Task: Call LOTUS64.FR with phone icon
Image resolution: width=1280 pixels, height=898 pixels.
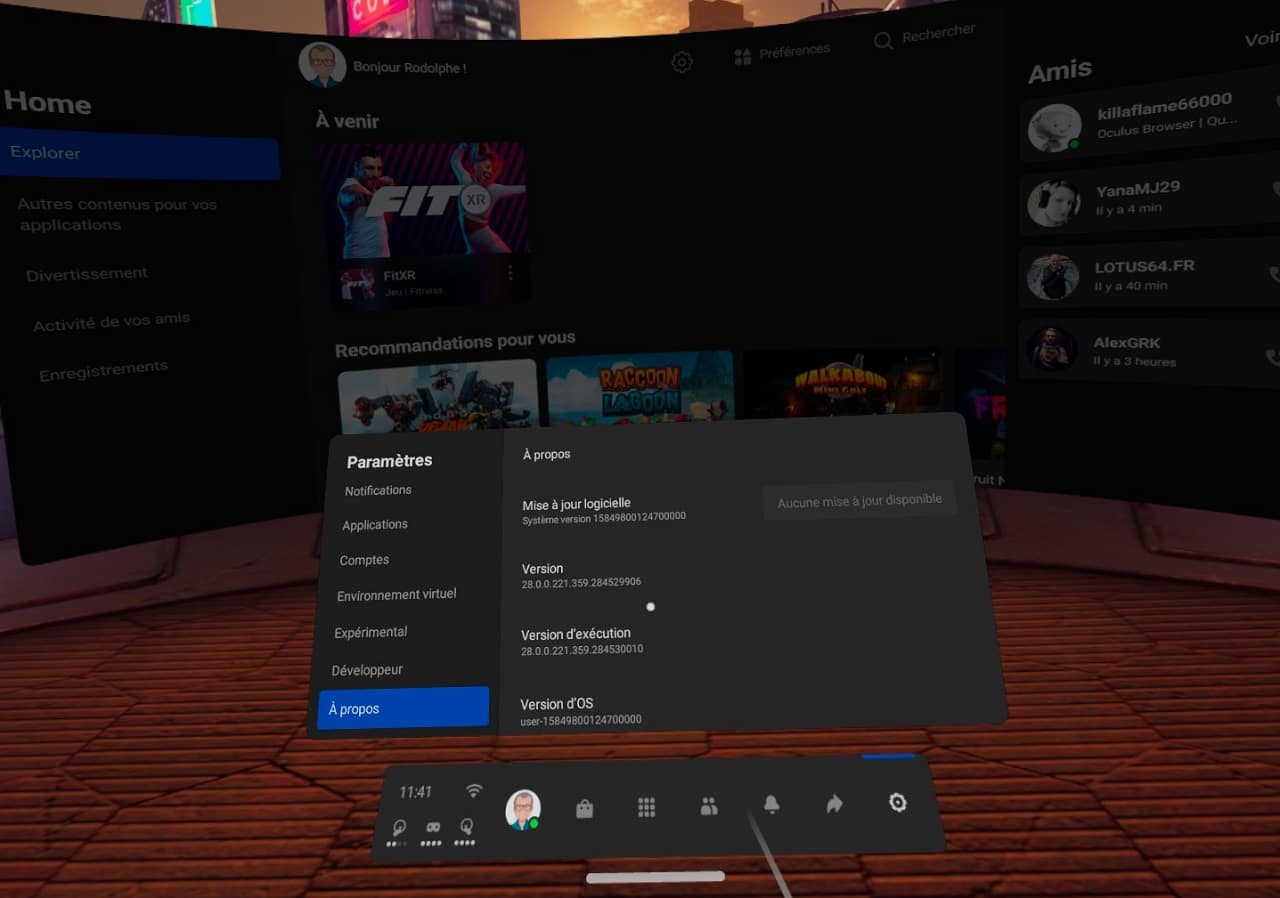Action: 1274,274
